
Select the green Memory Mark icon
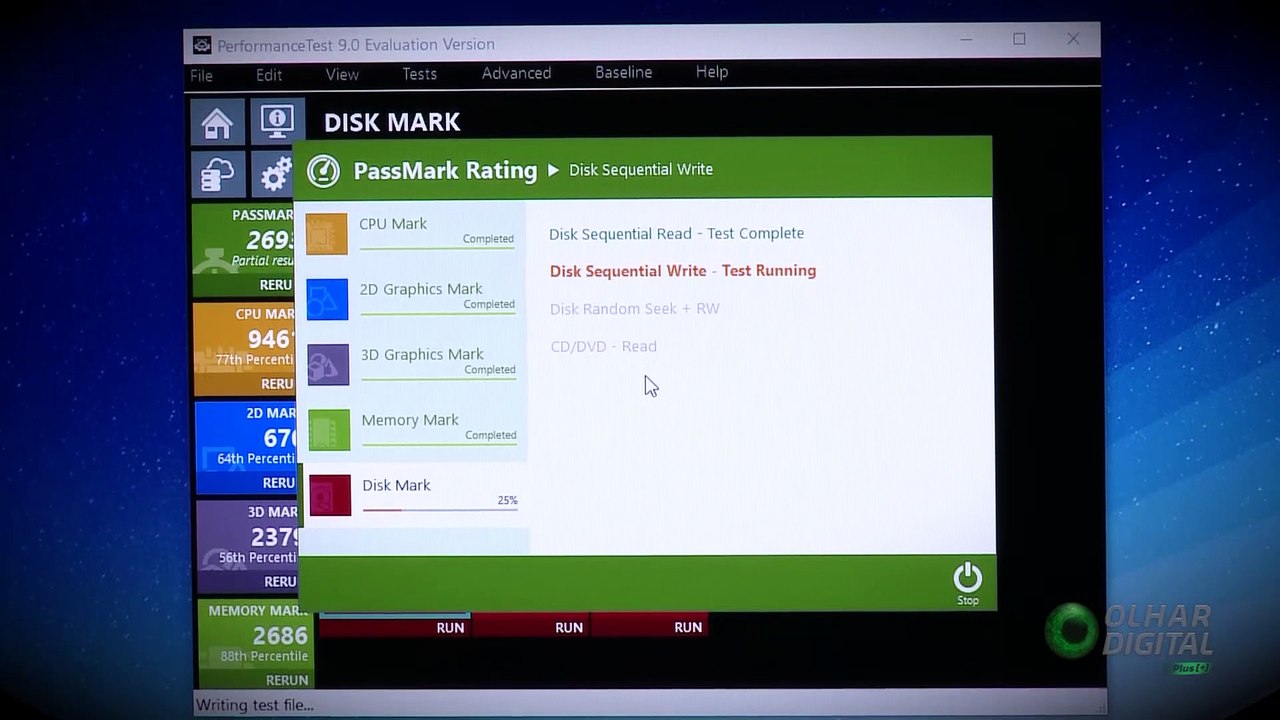[329, 430]
